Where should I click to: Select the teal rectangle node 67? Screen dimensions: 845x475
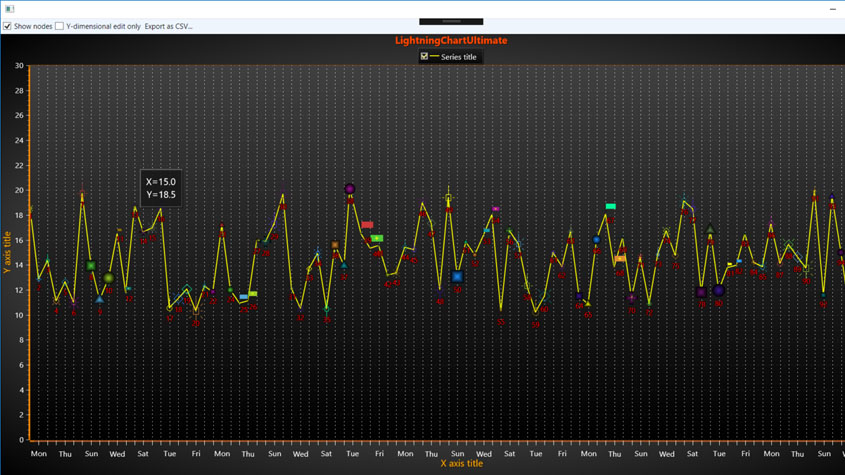610,207
